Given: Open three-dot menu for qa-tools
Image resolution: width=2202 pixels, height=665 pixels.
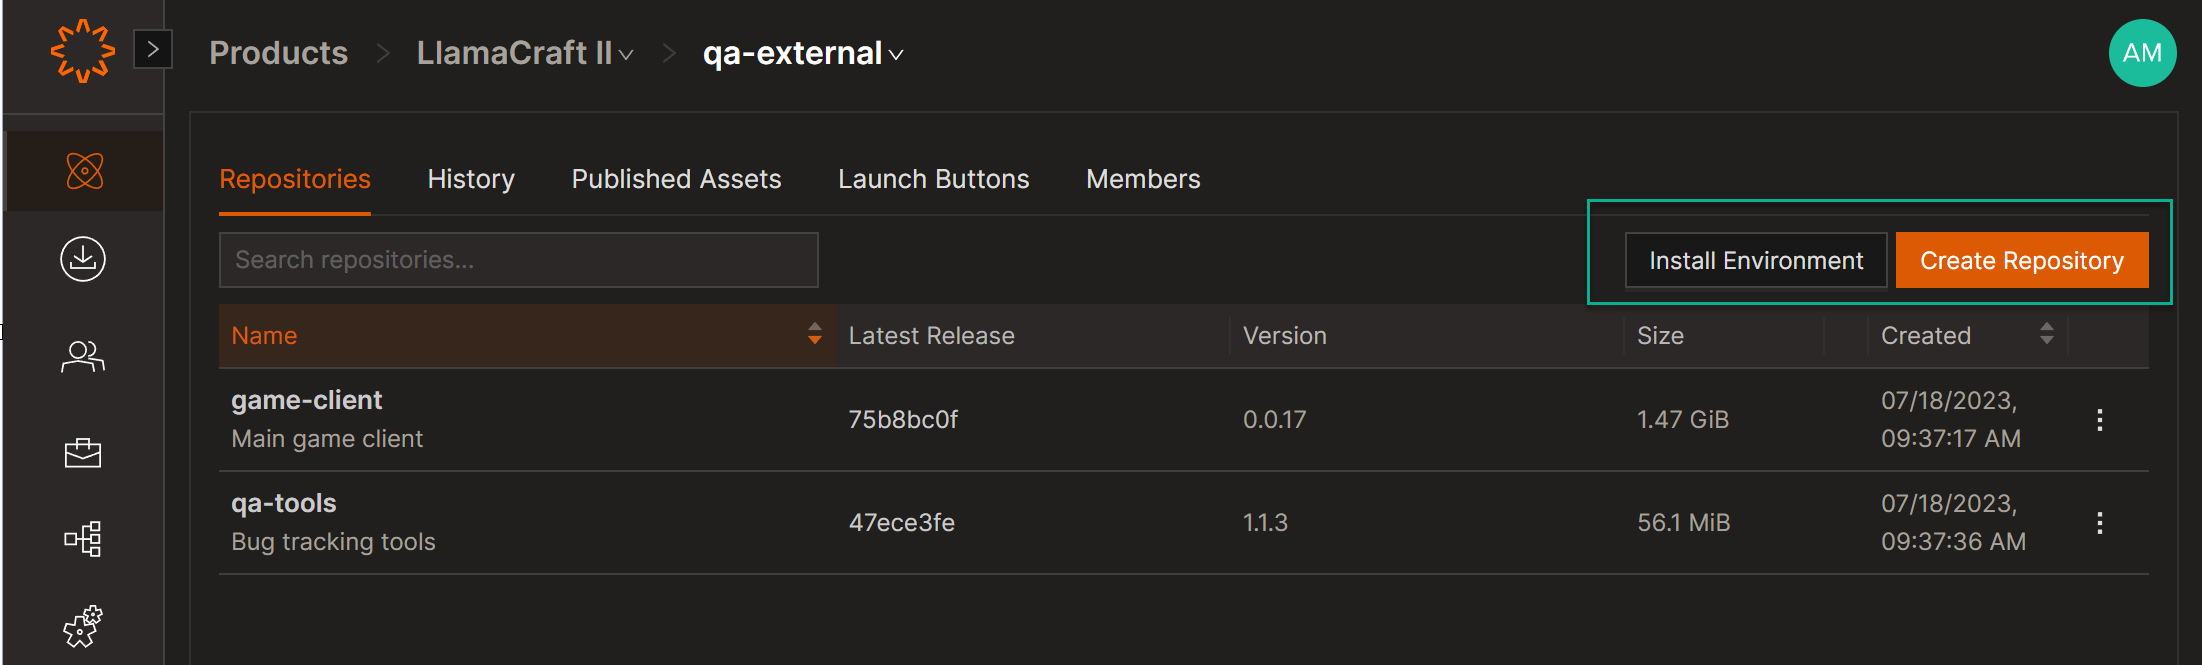Looking at the screenshot, I should (x=2099, y=523).
